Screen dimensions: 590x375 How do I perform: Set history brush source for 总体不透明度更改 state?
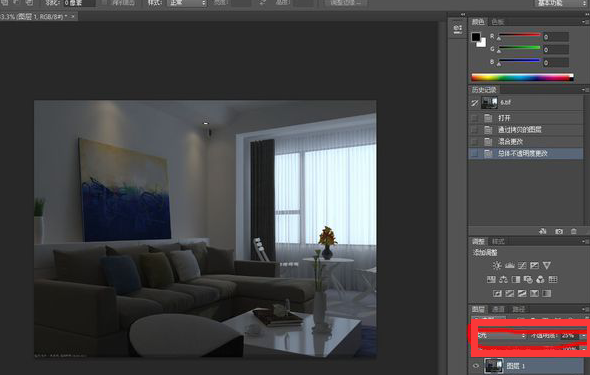[x=474, y=153]
